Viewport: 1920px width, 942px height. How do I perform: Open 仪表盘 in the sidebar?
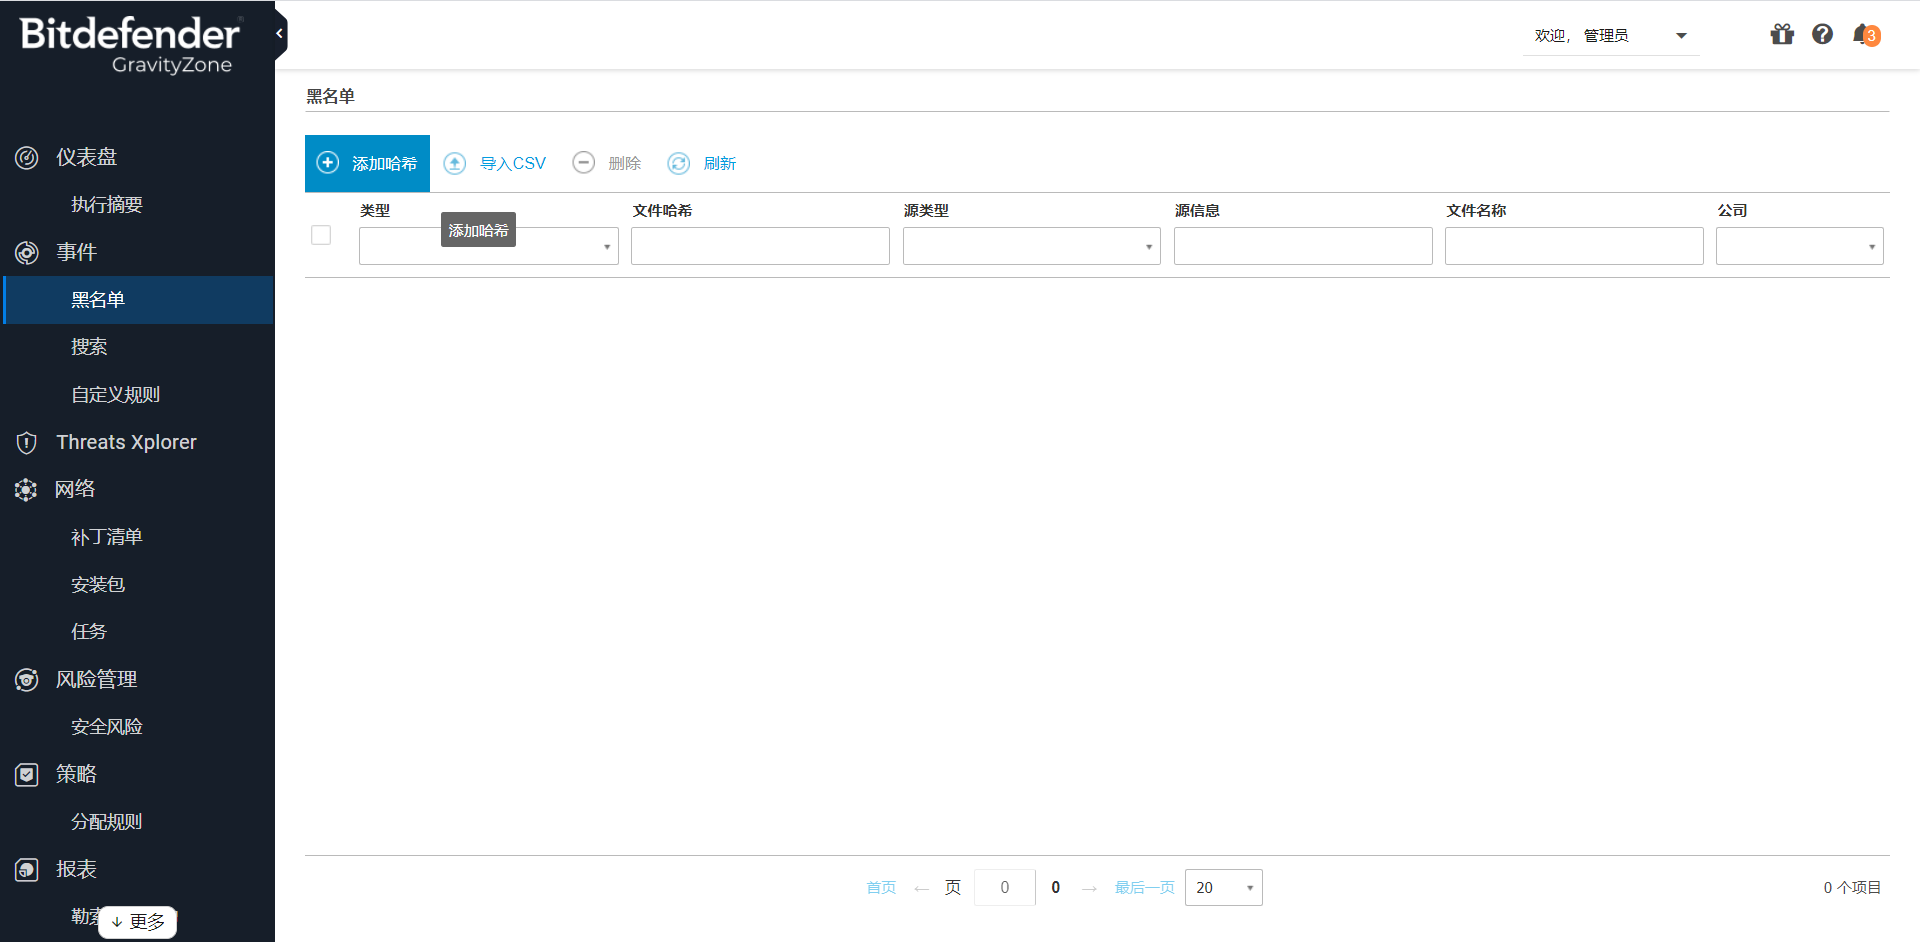coord(86,157)
